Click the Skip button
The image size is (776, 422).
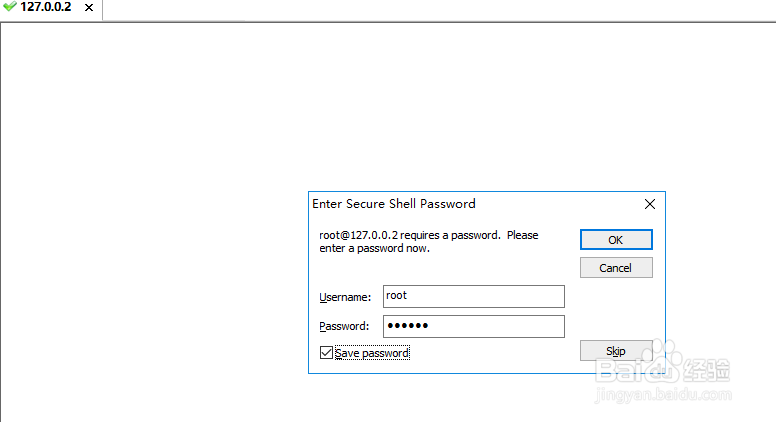click(x=616, y=351)
